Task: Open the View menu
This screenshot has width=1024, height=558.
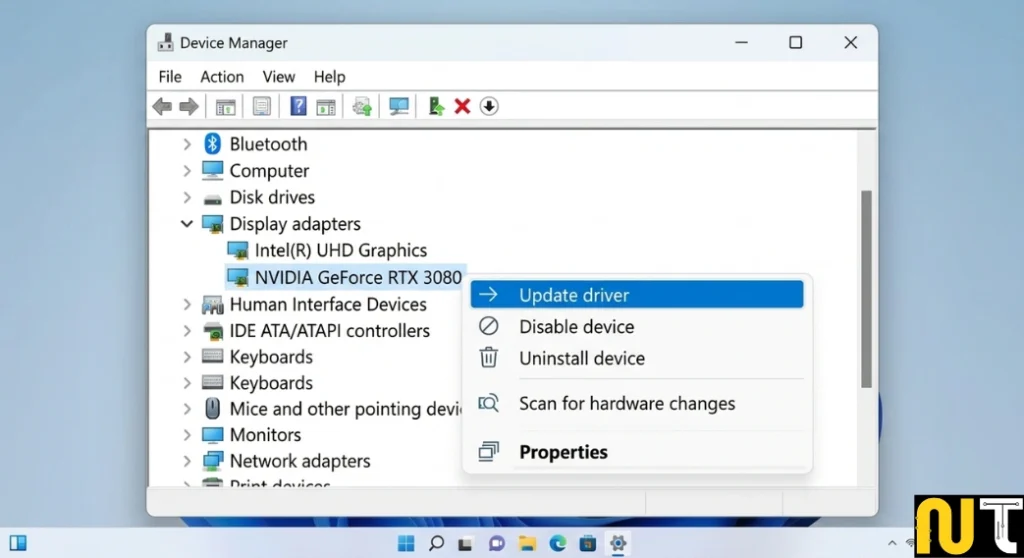Action: pos(279,76)
